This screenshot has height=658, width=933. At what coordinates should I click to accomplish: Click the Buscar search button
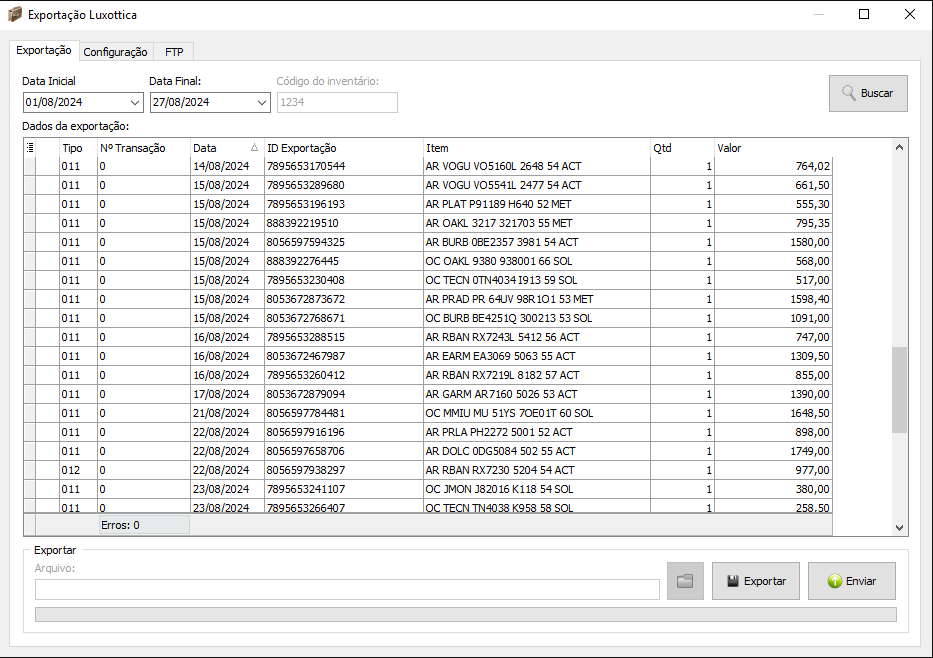pyautogui.click(x=868, y=93)
